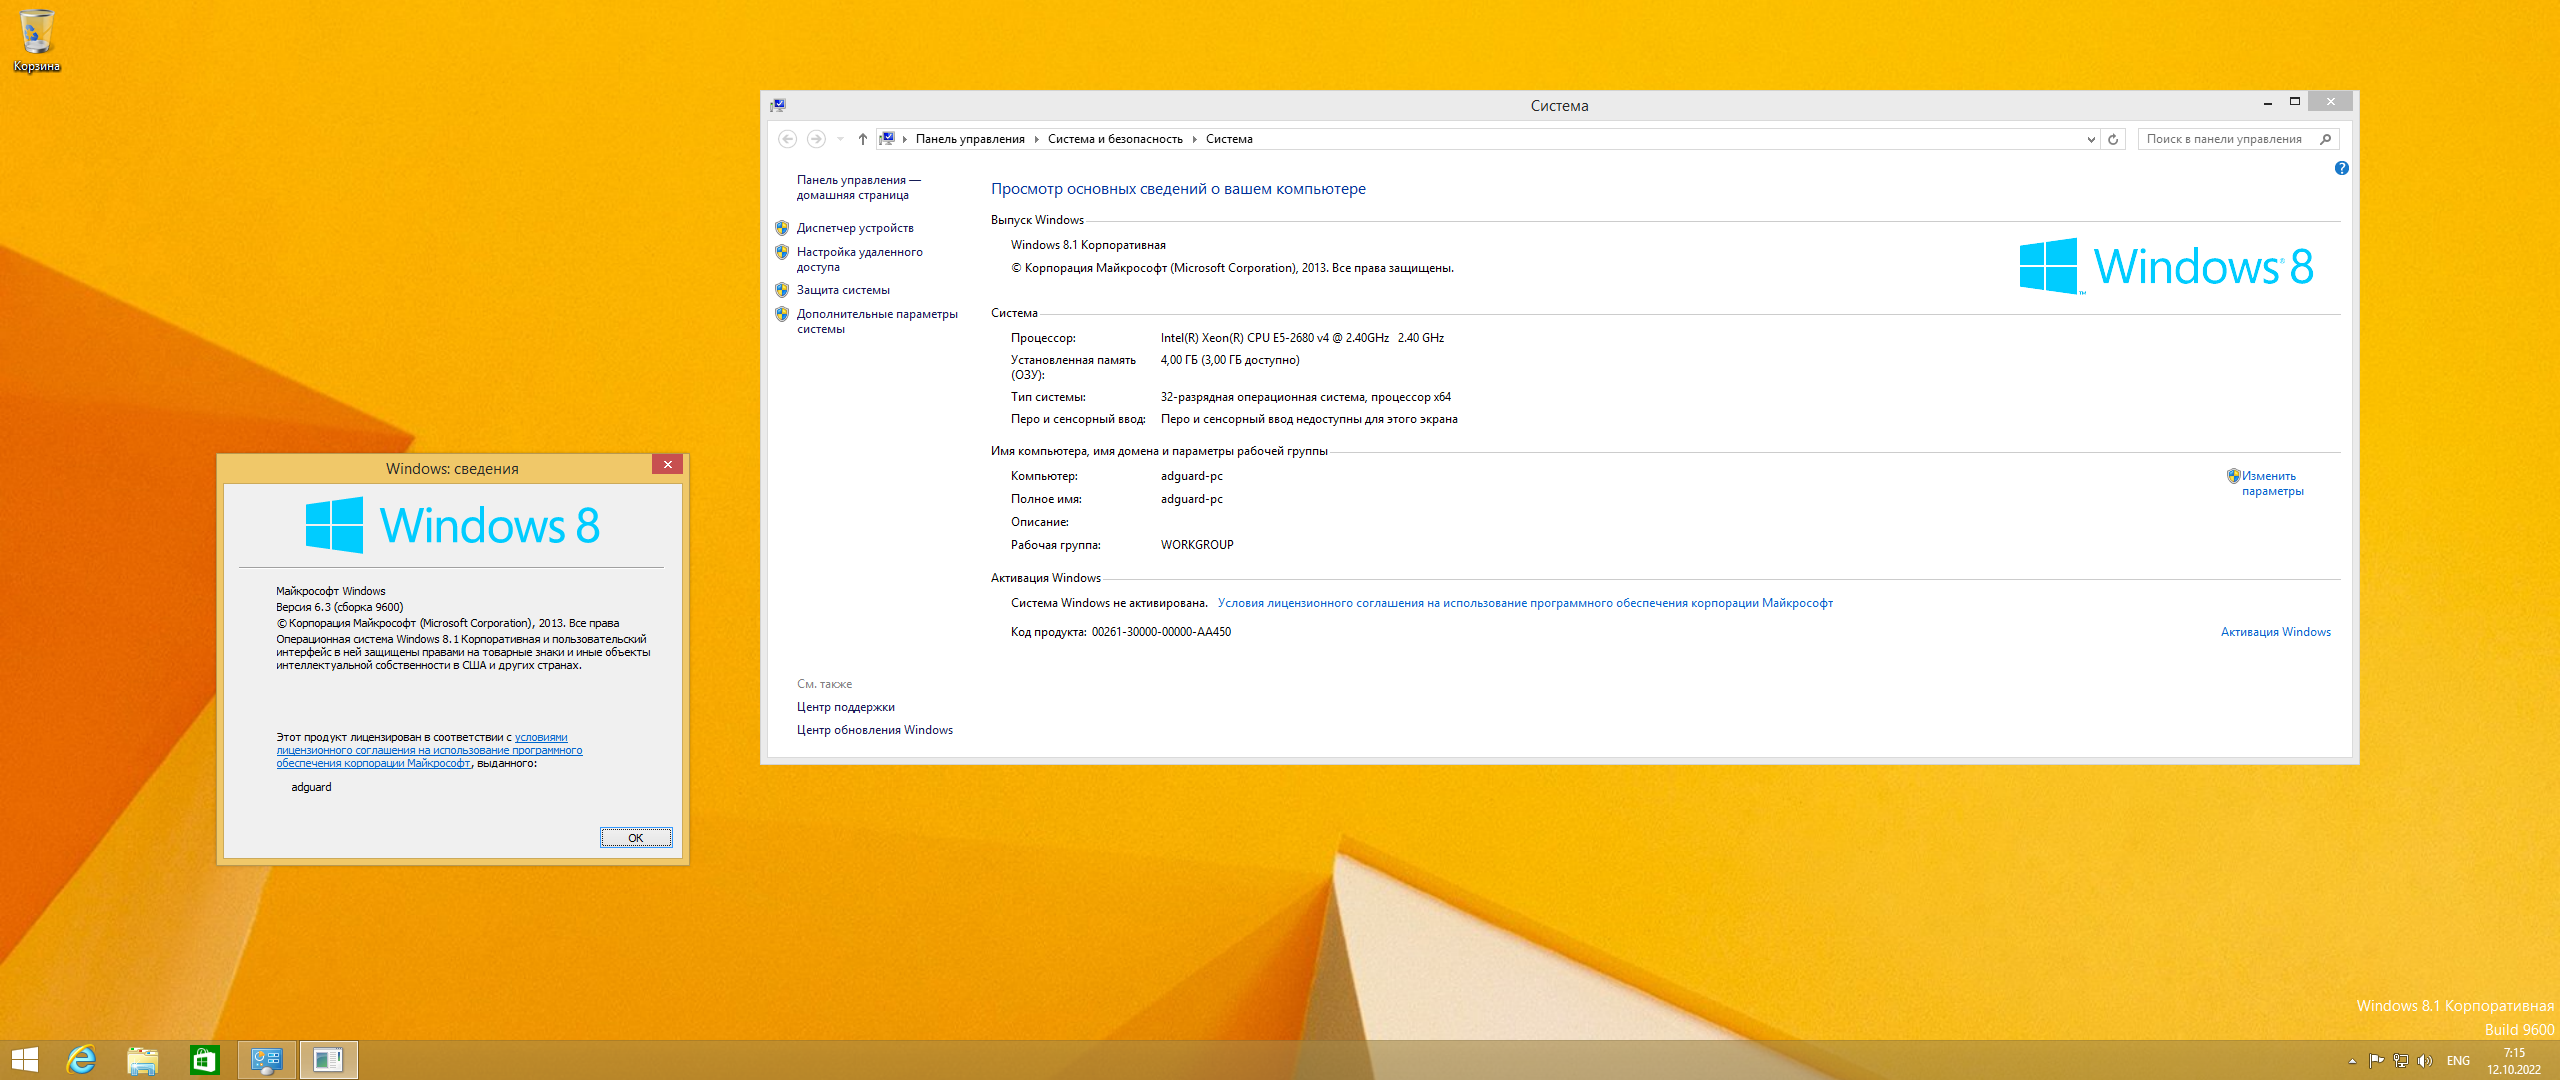Open the network icon in system tray
The image size is (2560, 1080).
pyautogui.click(x=2400, y=1061)
